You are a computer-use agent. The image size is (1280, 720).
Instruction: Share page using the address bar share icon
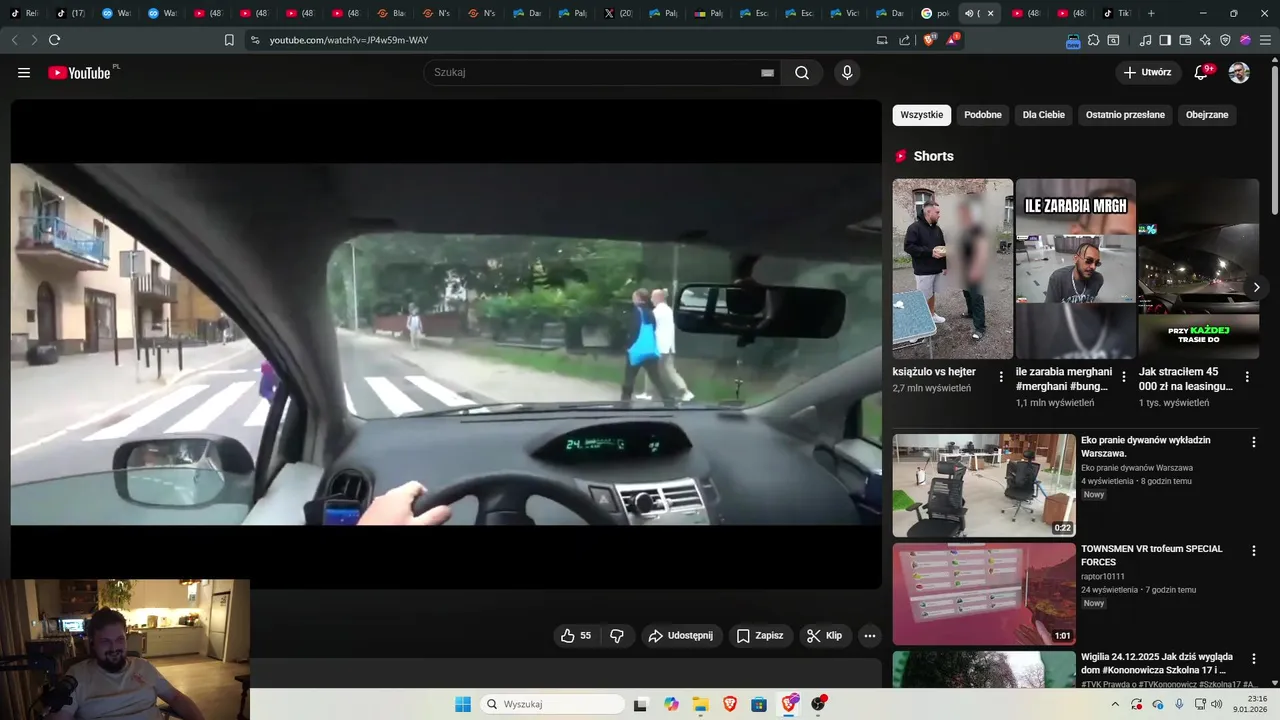click(905, 40)
